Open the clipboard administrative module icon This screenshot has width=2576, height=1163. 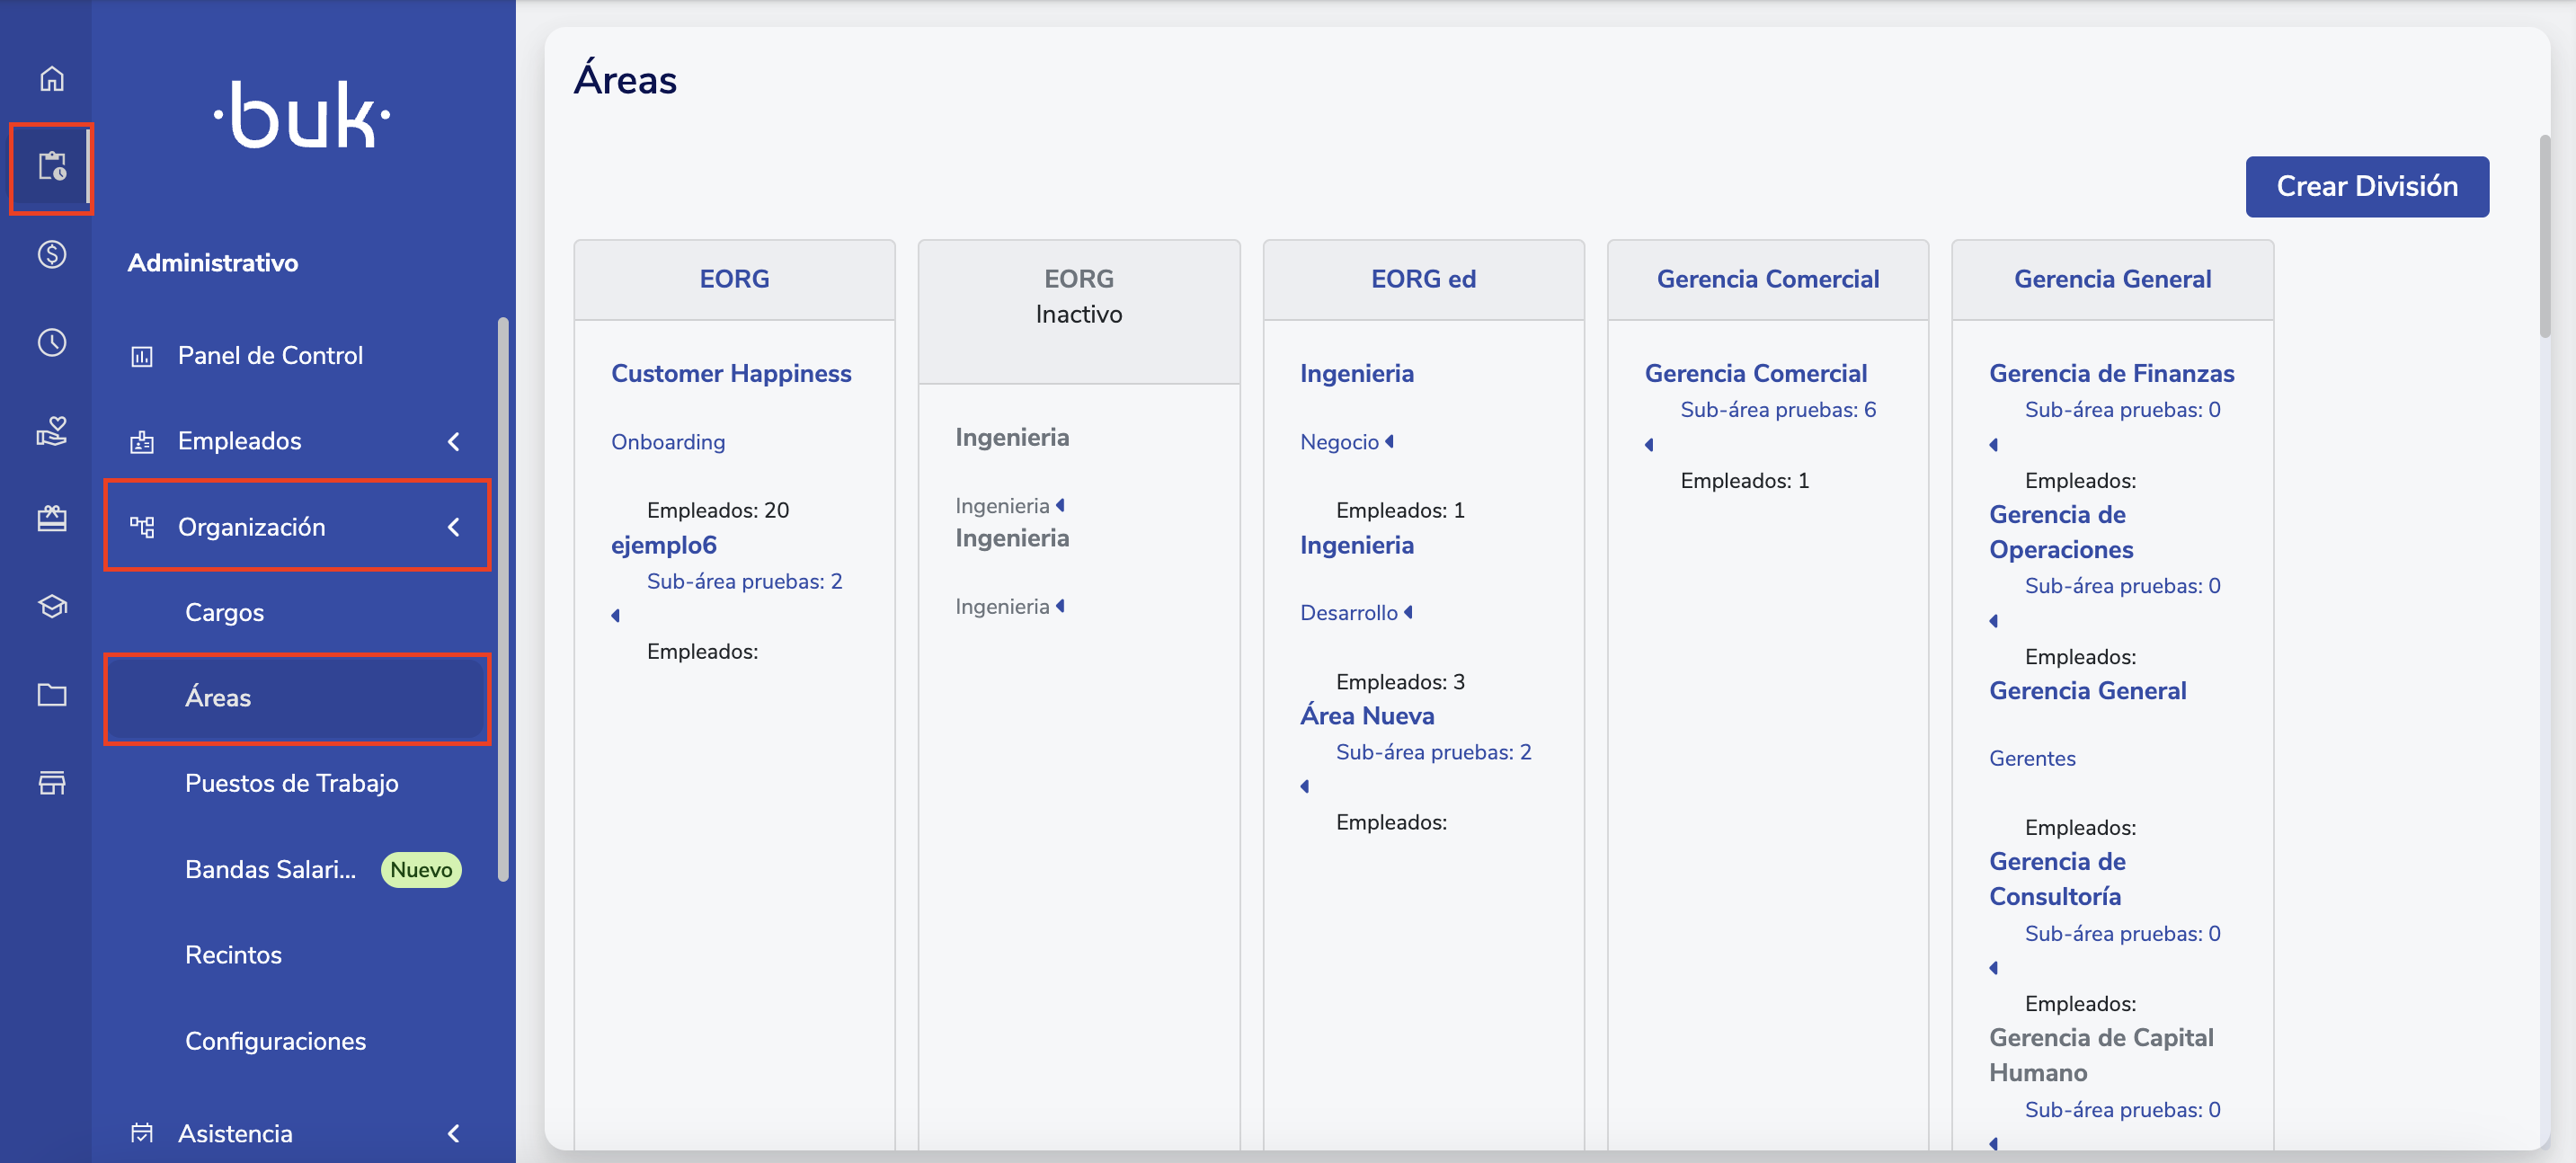(x=52, y=166)
